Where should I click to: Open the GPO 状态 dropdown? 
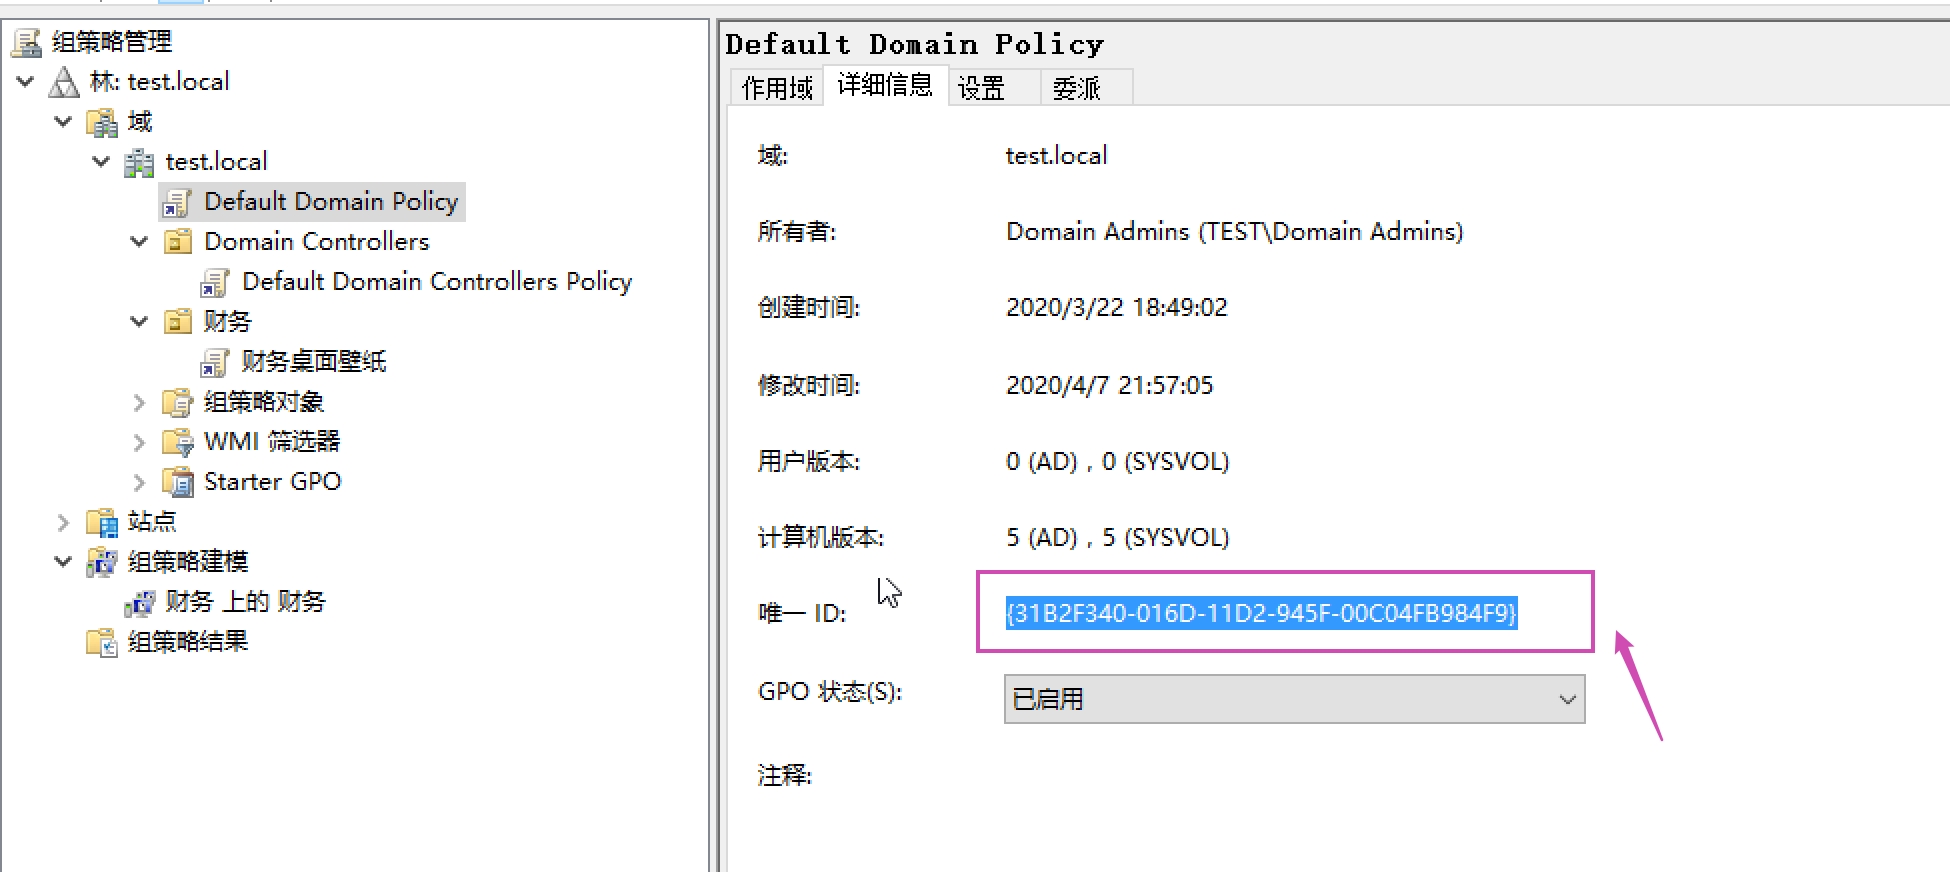point(1294,699)
